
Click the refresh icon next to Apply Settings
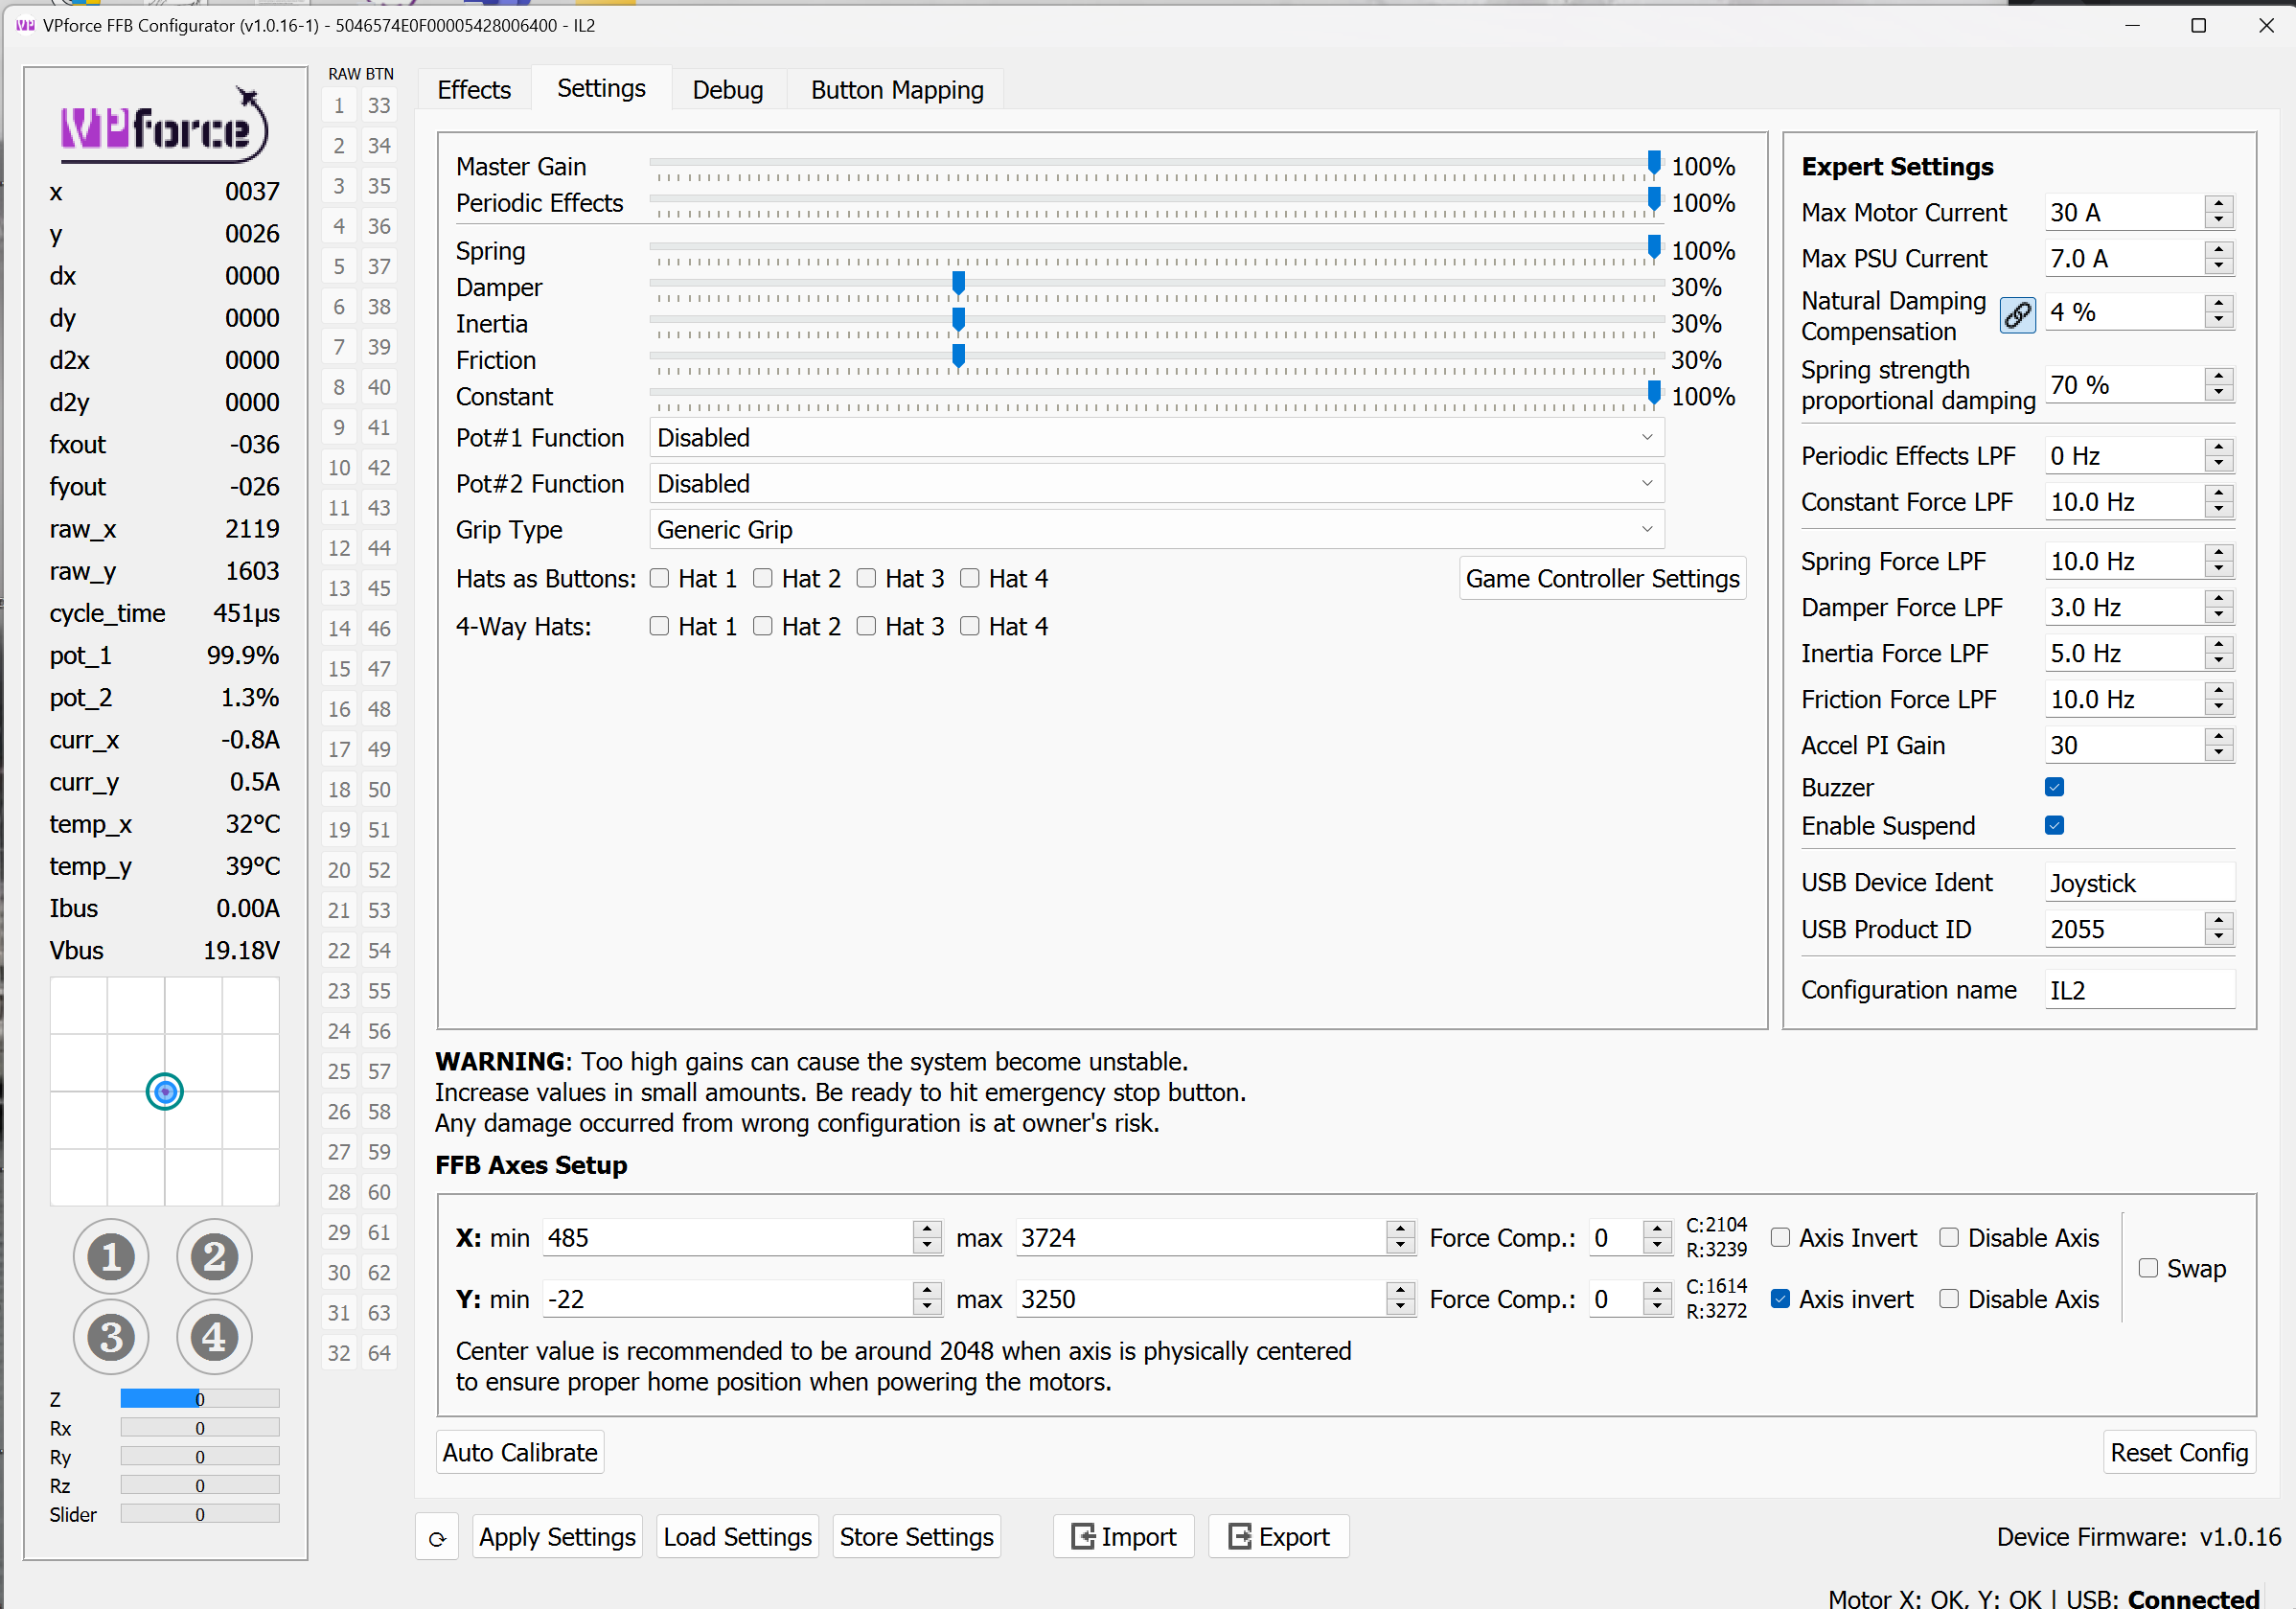pyautogui.click(x=437, y=1538)
